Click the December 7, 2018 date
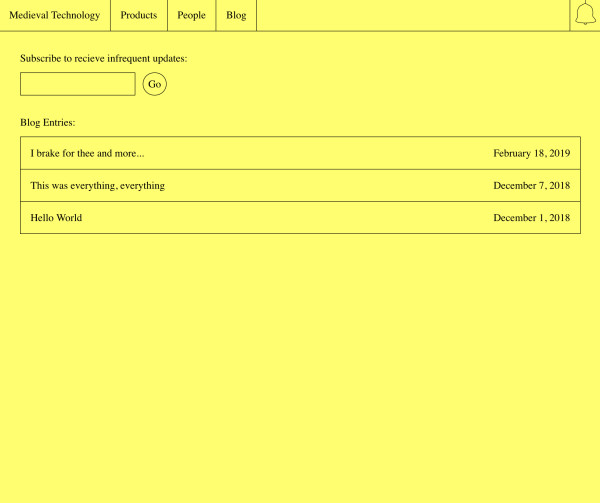The height and width of the screenshot is (503, 600). point(531,185)
